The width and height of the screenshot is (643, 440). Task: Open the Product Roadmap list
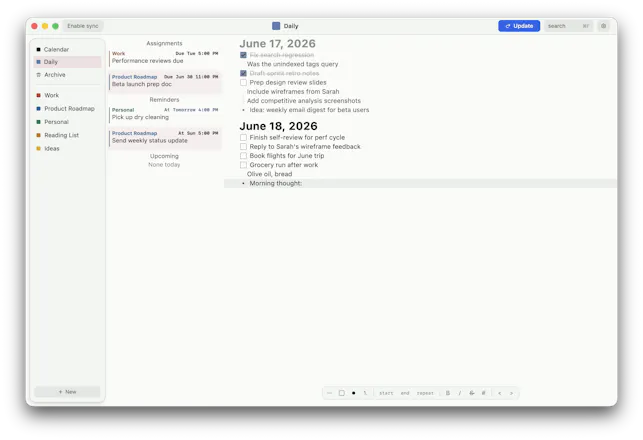coord(67,109)
